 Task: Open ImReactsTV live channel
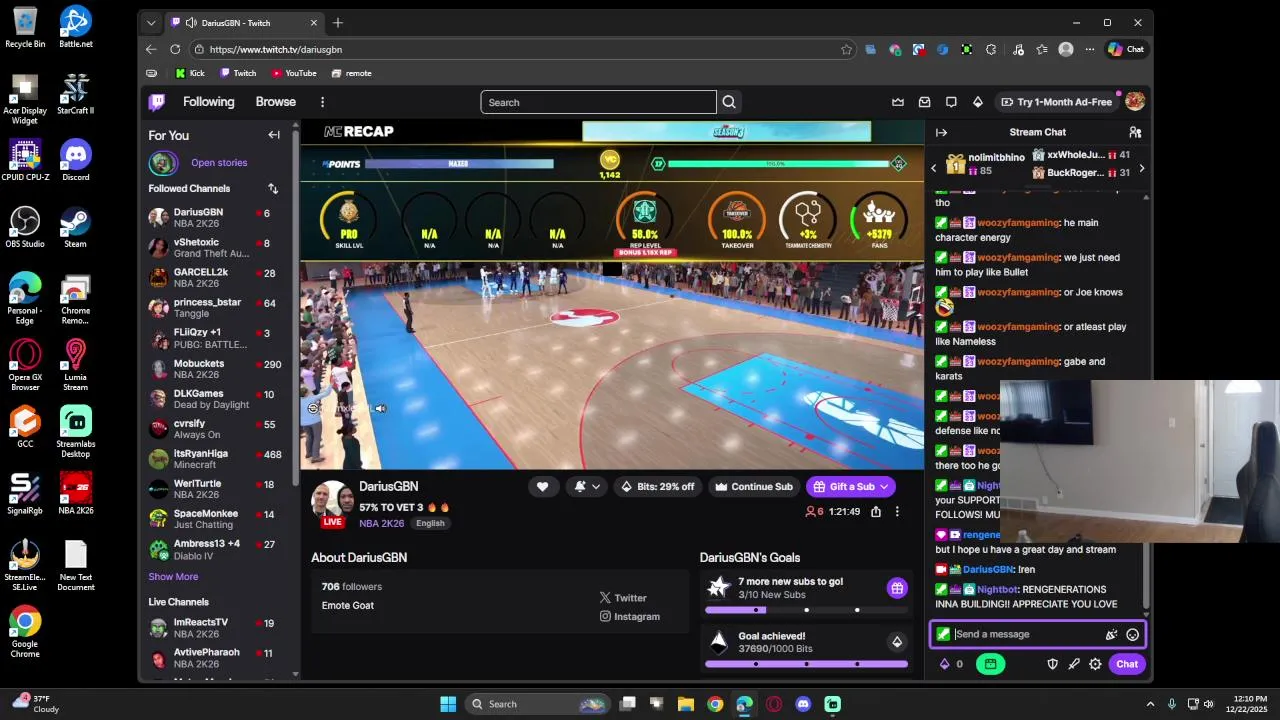217,628
